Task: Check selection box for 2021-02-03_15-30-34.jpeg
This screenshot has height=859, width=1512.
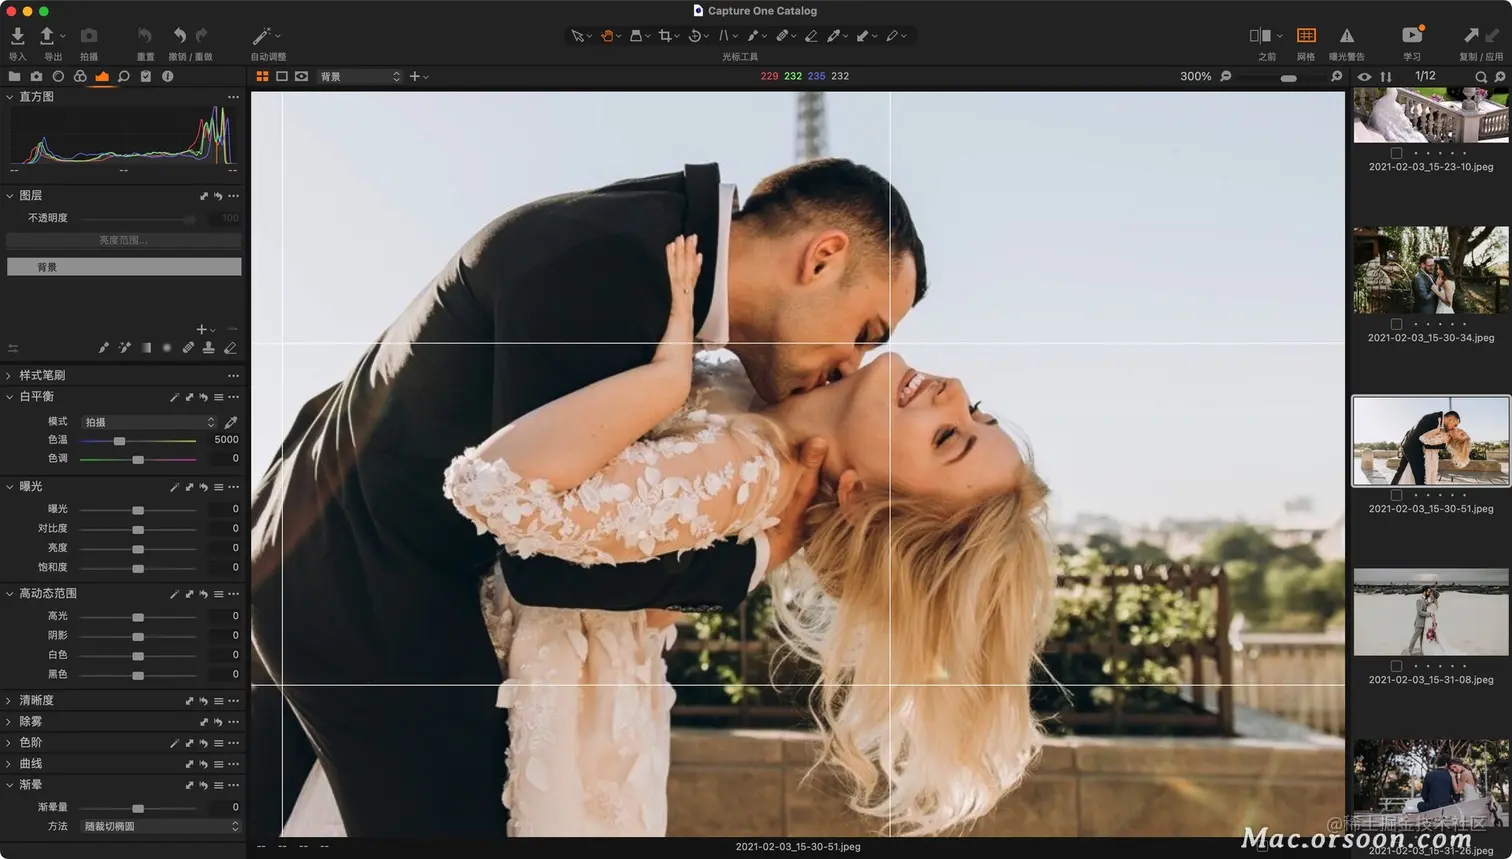Action: point(1396,324)
